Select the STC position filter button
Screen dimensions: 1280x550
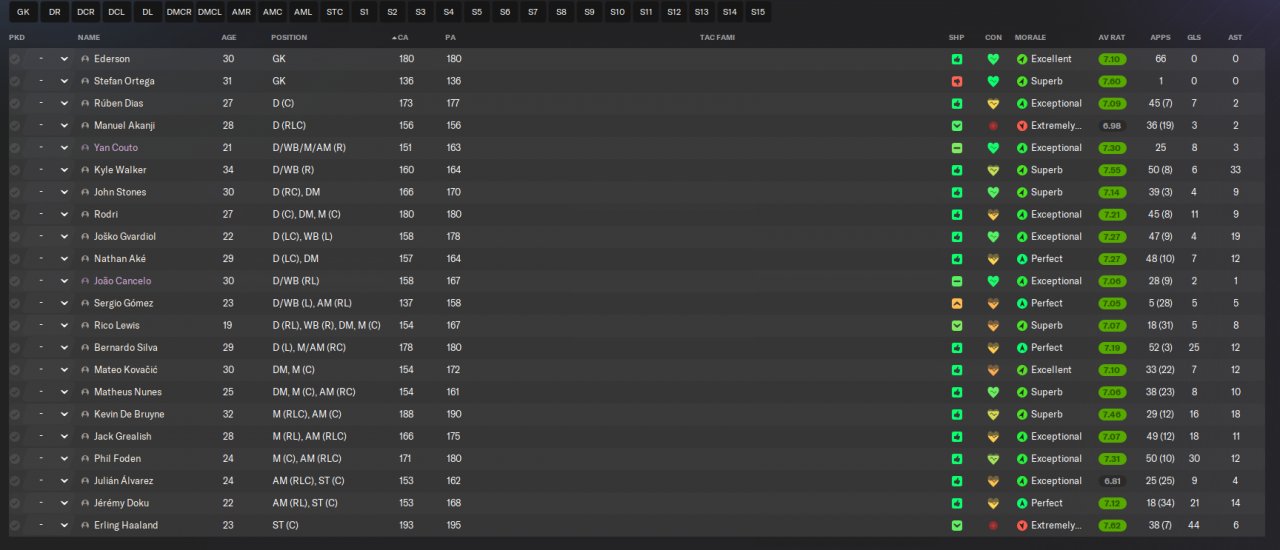click(334, 12)
